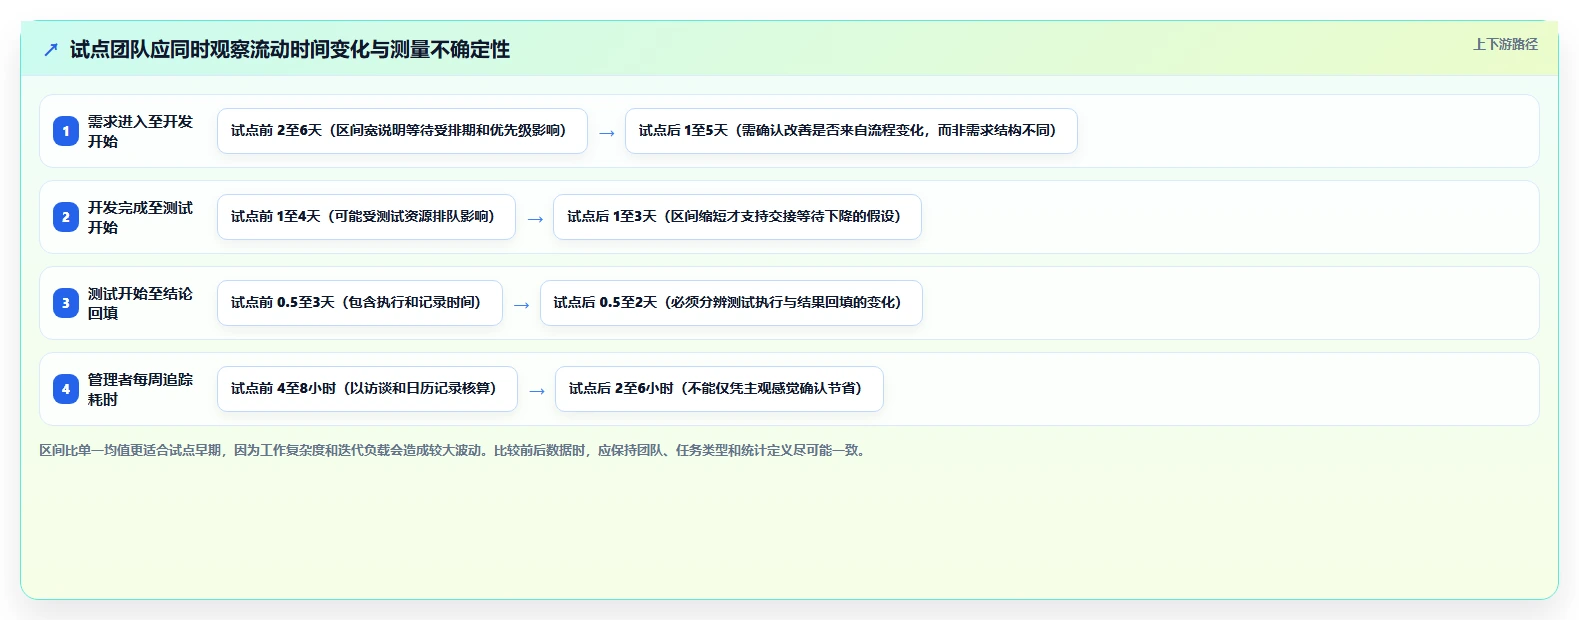Image resolution: width=1579 pixels, height=620 pixels.
Task: Select the step 4 number badge
Action: click(66, 389)
